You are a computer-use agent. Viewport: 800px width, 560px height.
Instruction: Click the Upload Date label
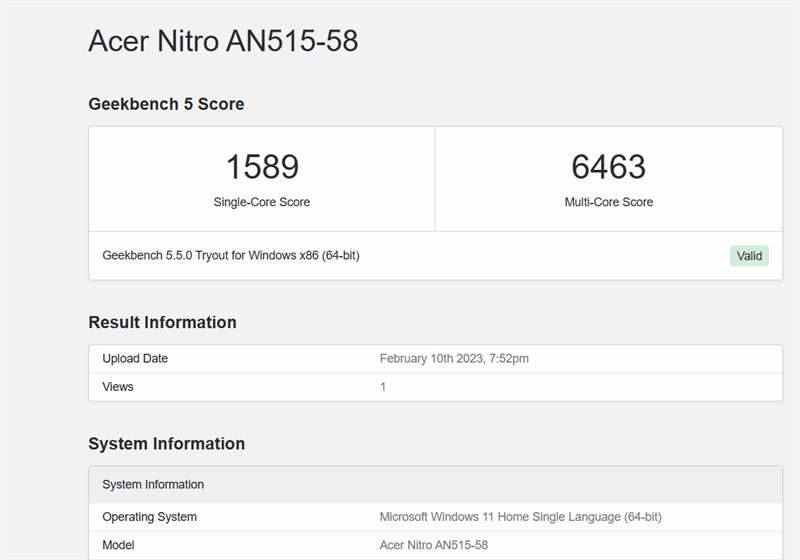point(135,359)
